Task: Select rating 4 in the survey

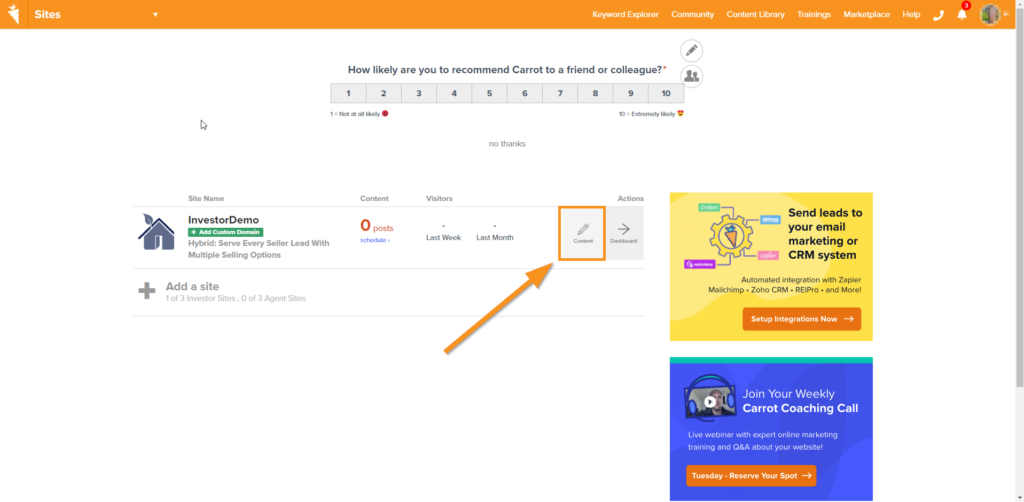Action: (454, 93)
